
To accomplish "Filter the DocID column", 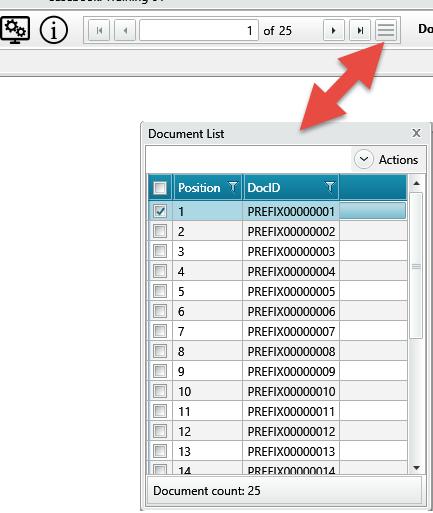I will point(330,186).
